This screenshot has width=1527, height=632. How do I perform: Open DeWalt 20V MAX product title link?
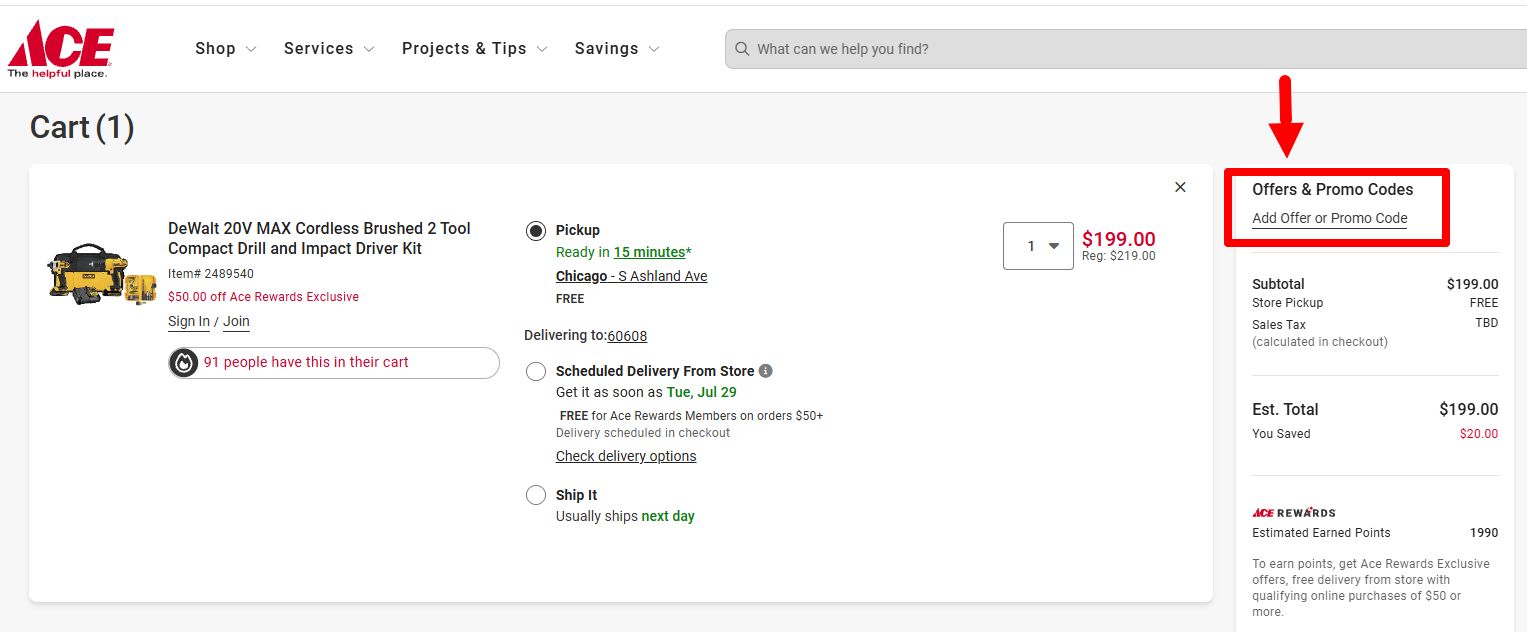(319, 238)
